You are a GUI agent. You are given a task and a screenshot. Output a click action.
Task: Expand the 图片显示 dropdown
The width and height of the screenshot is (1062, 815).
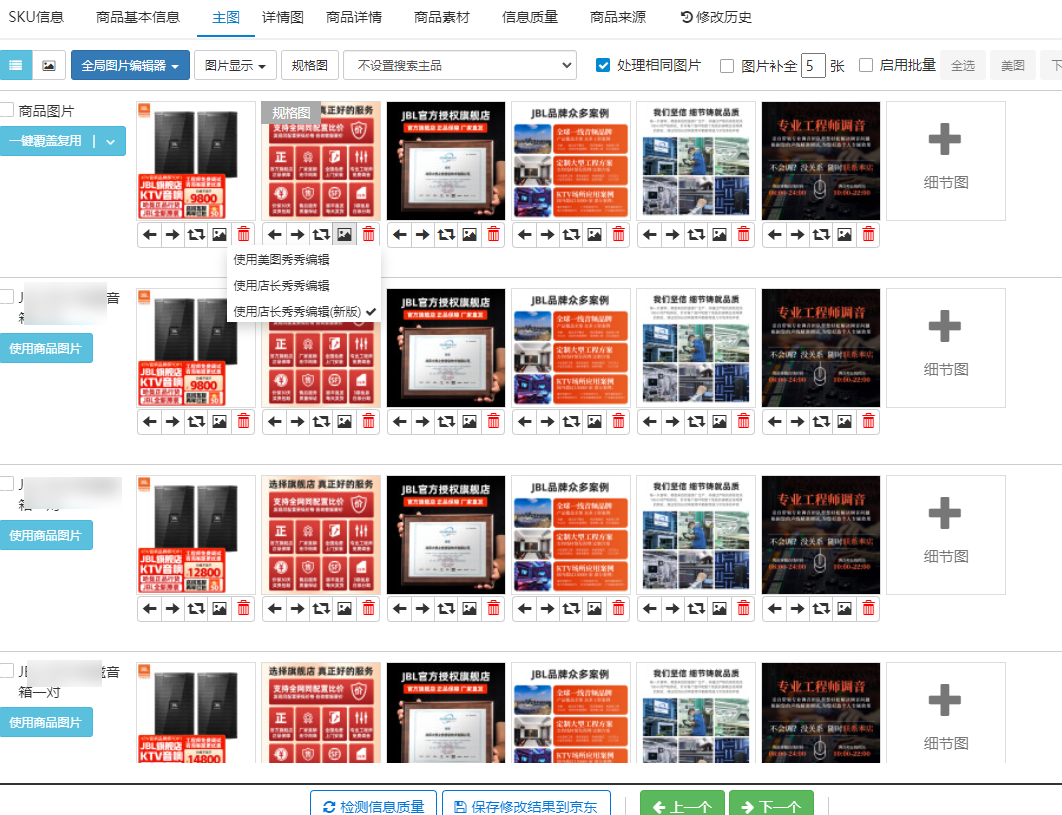pyautogui.click(x=235, y=66)
